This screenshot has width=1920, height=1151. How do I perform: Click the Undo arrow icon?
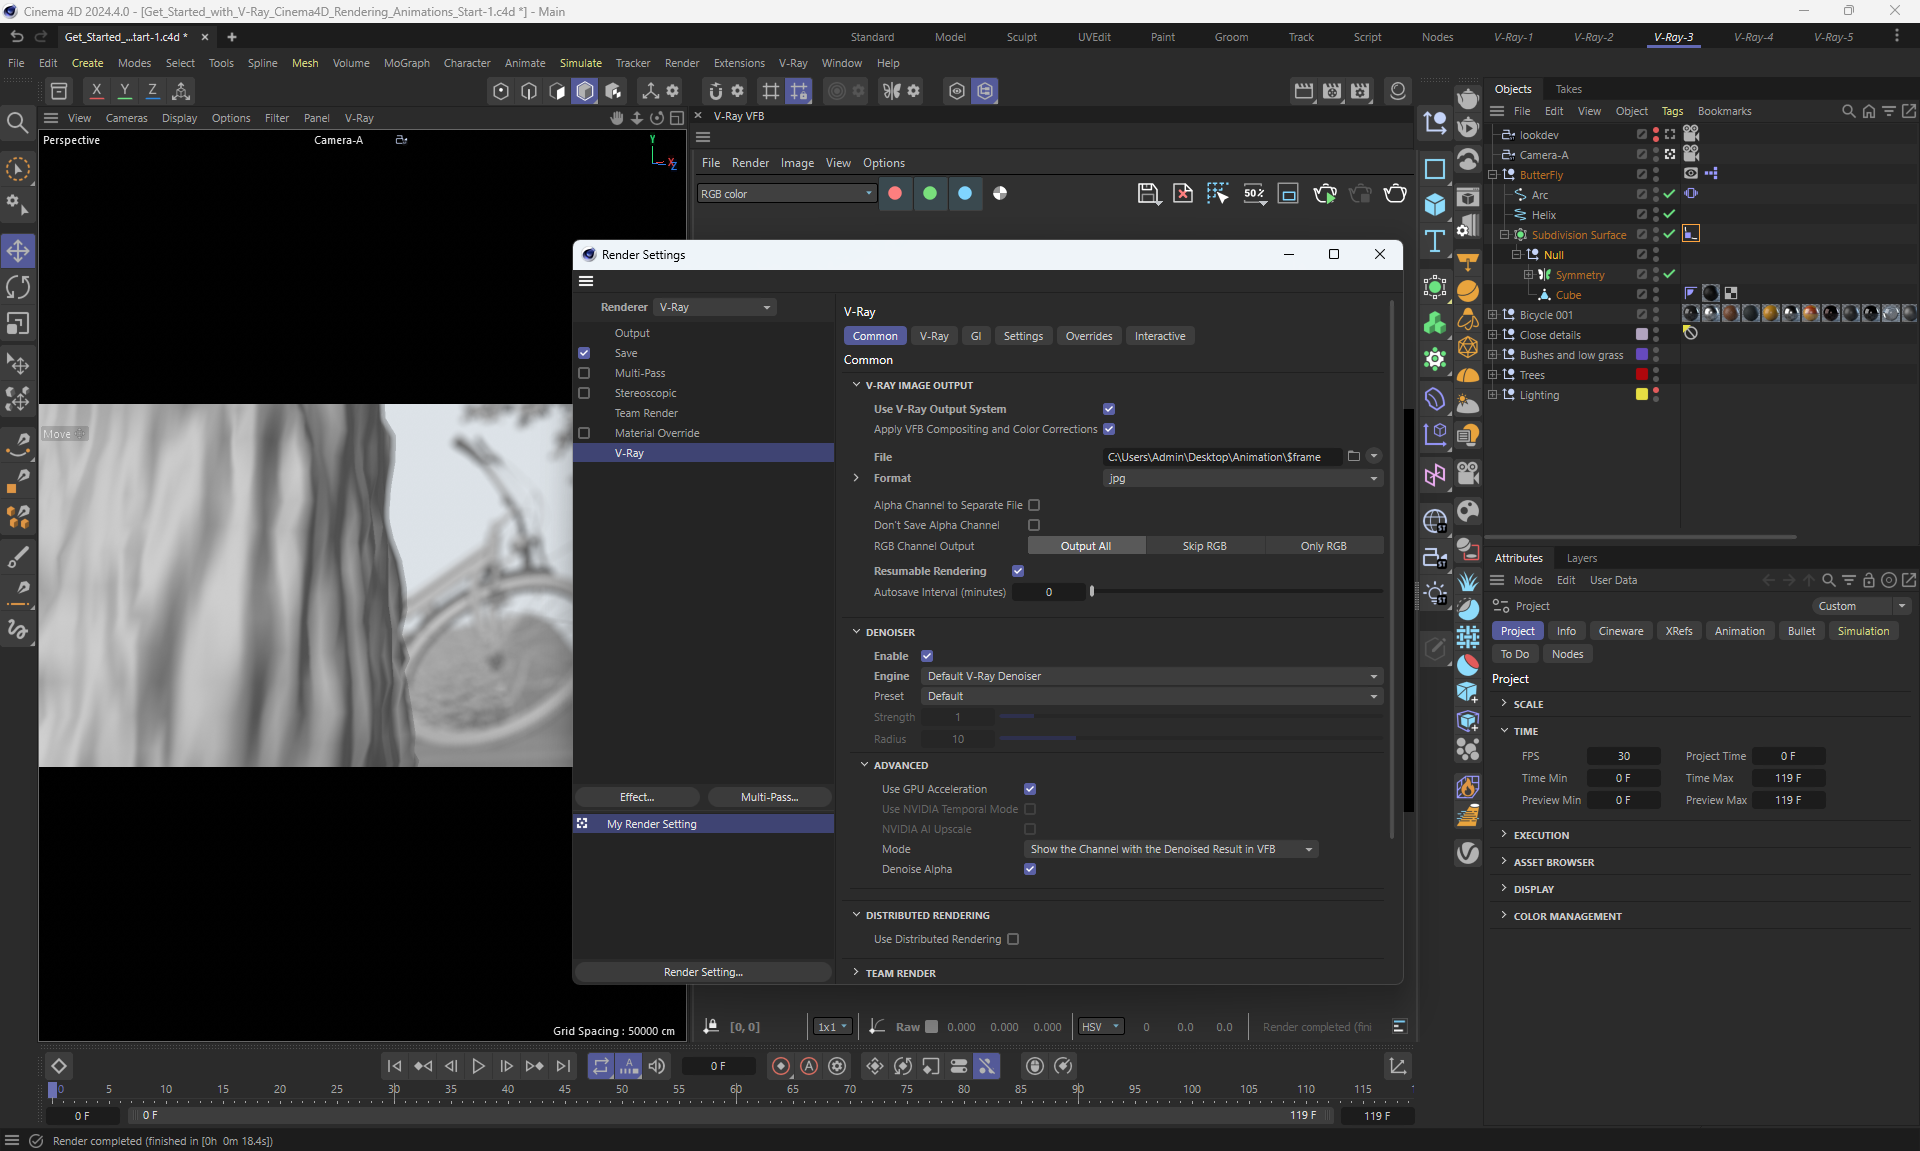[x=17, y=37]
